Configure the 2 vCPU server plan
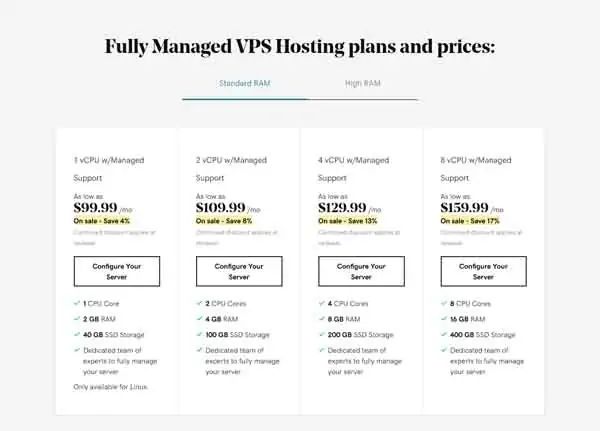Viewport: 600px width, 431px height. pos(239,271)
